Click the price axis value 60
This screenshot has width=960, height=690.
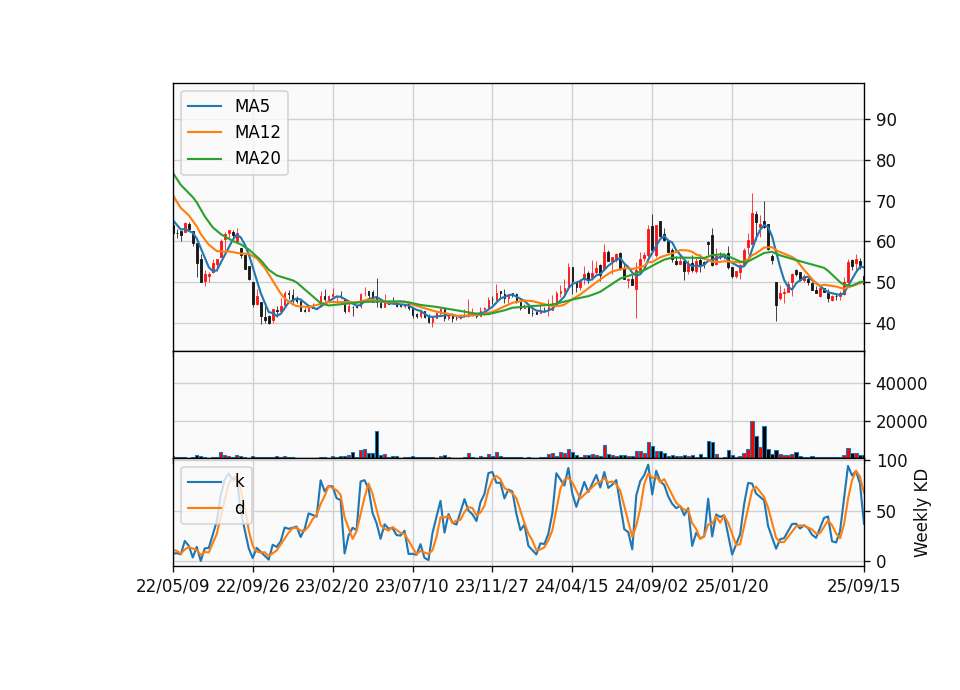[x=887, y=242]
